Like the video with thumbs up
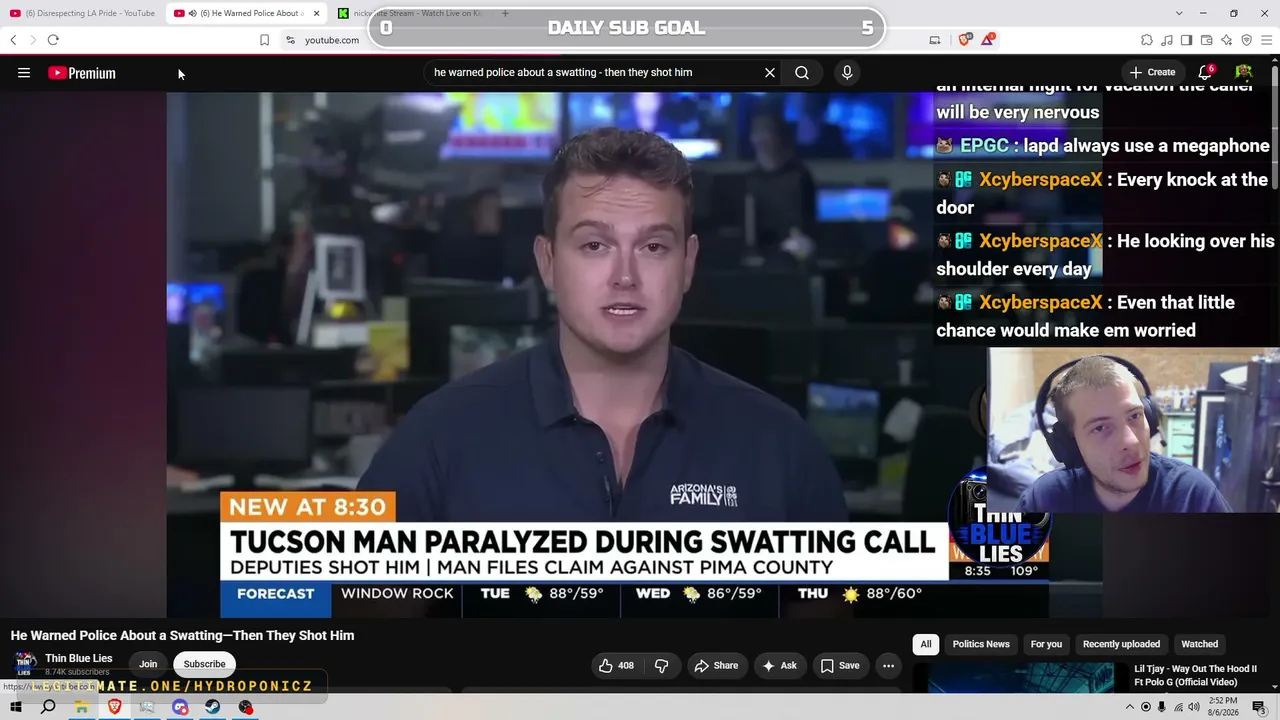 click(616, 666)
